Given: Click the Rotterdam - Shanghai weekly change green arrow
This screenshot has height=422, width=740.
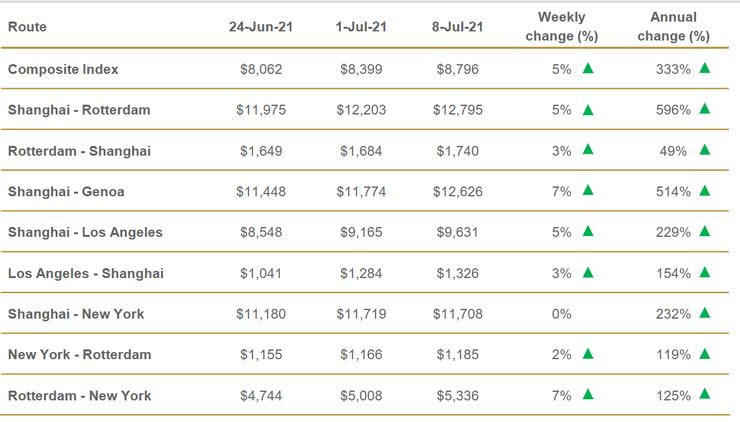Looking at the screenshot, I should 588,150.
